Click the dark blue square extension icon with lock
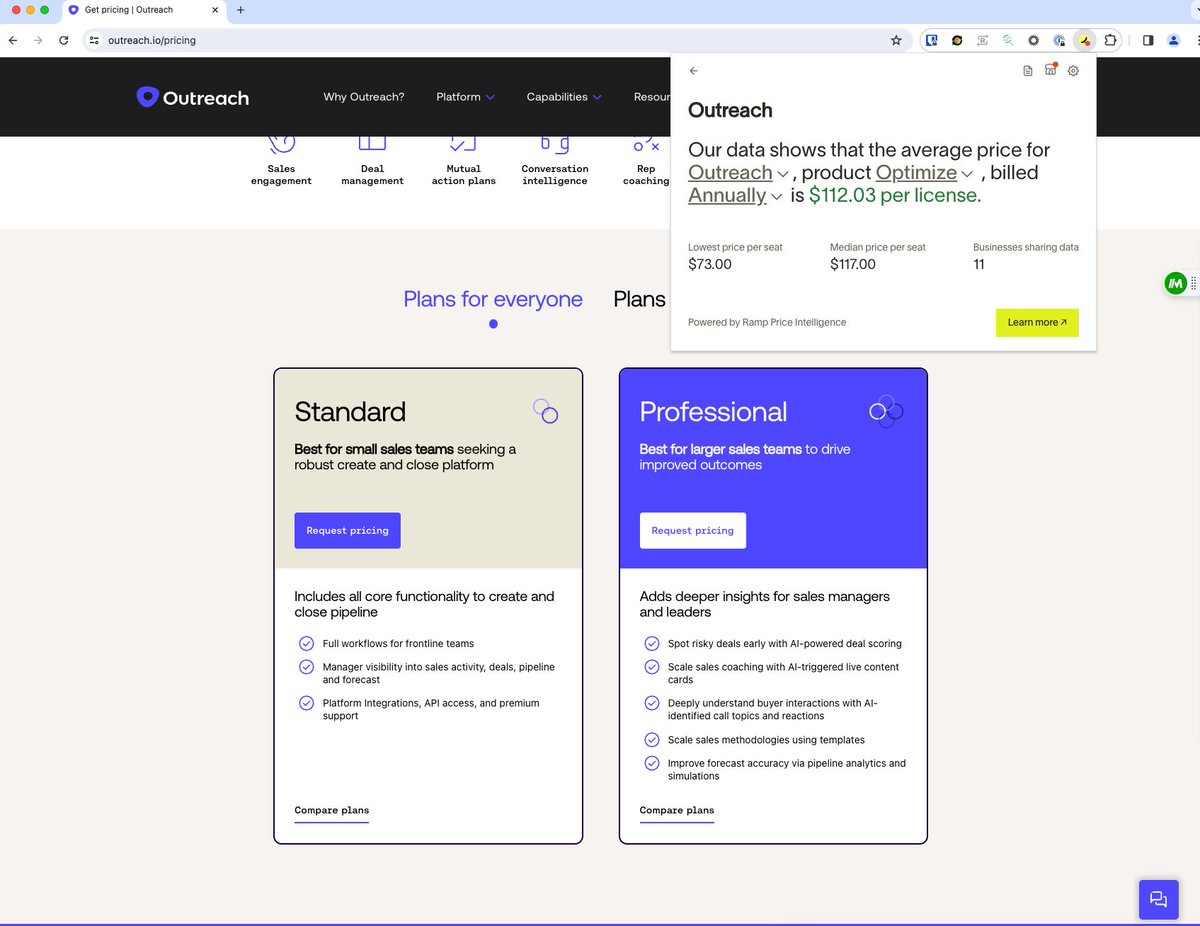 click(x=931, y=40)
